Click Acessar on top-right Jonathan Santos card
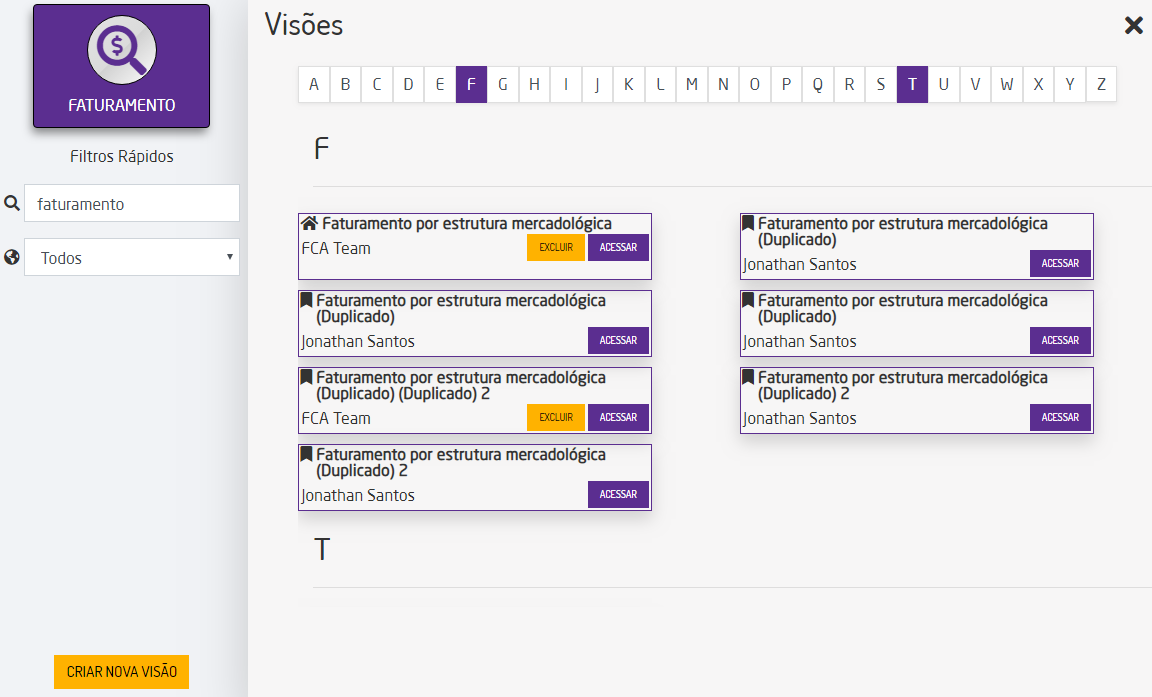 click(1060, 264)
